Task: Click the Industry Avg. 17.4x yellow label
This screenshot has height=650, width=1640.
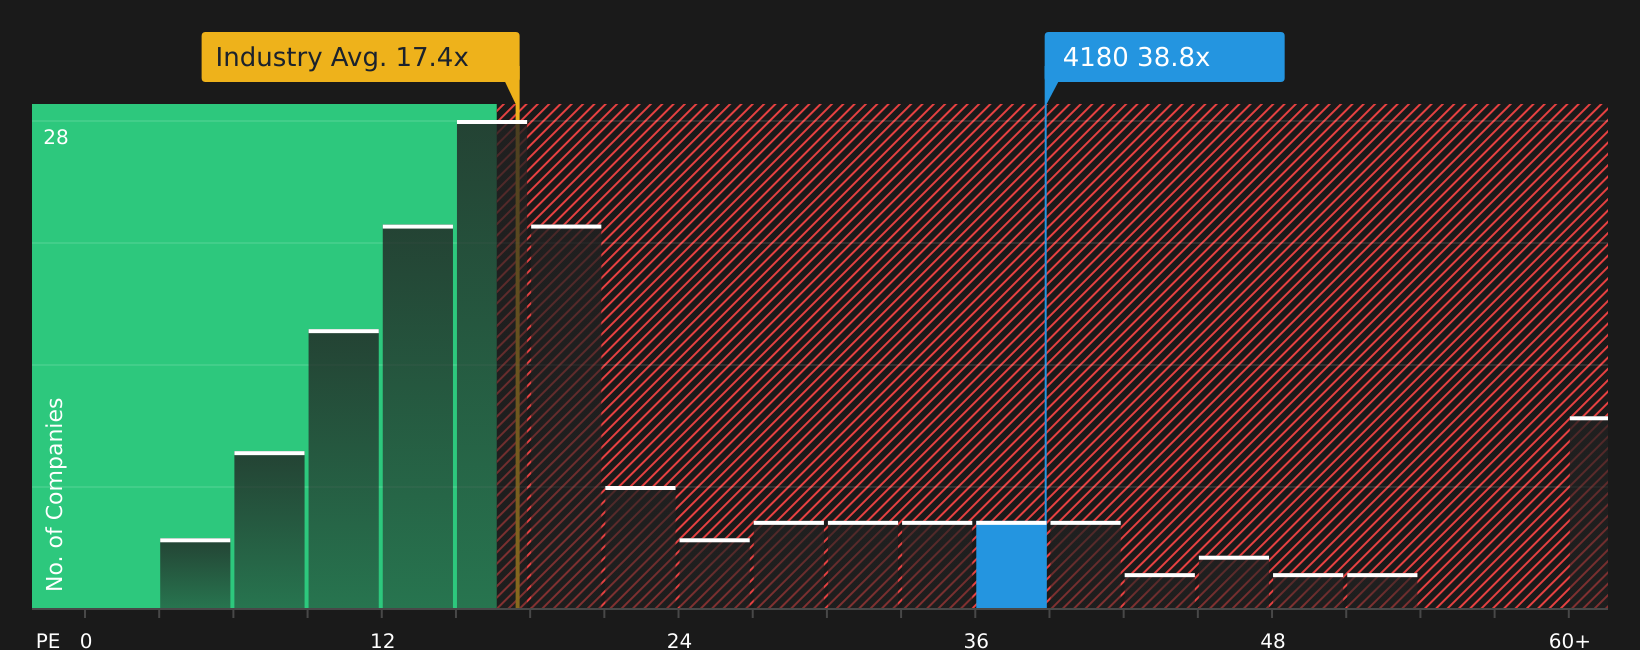Action: (x=360, y=57)
